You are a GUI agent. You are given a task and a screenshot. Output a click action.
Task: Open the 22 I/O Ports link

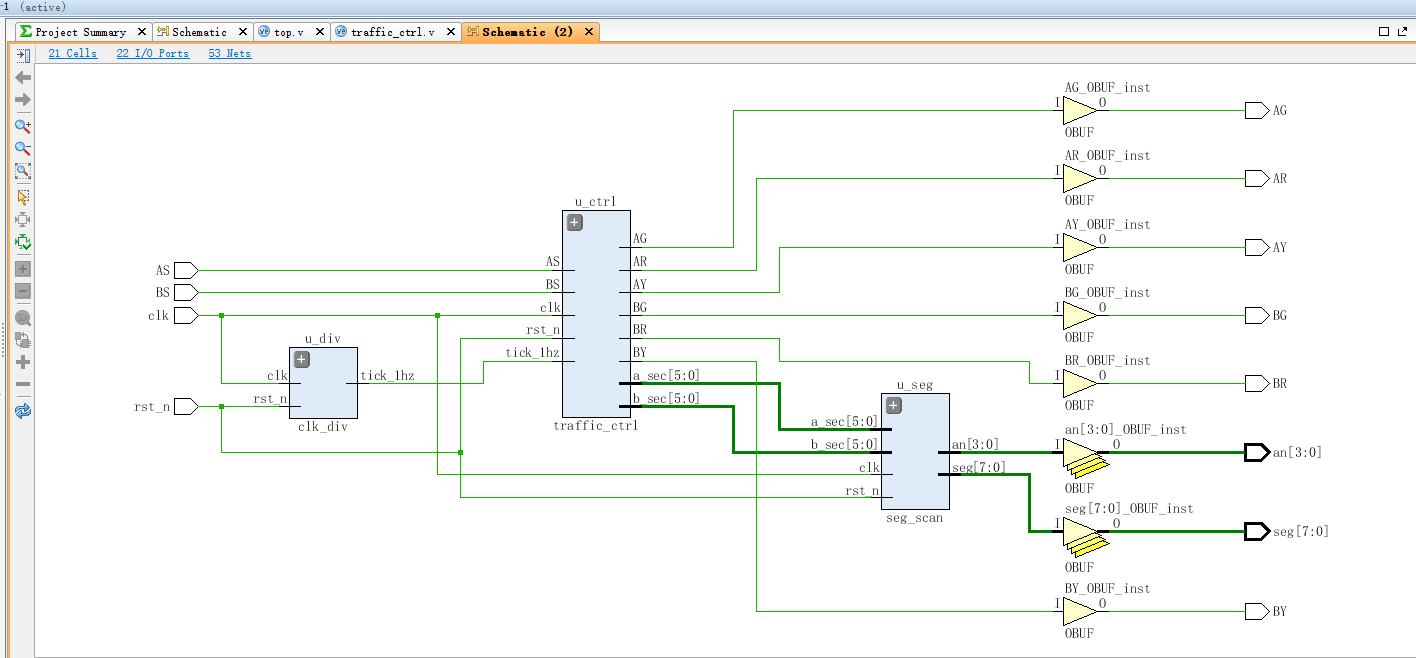pyautogui.click(x=153, y=54)
